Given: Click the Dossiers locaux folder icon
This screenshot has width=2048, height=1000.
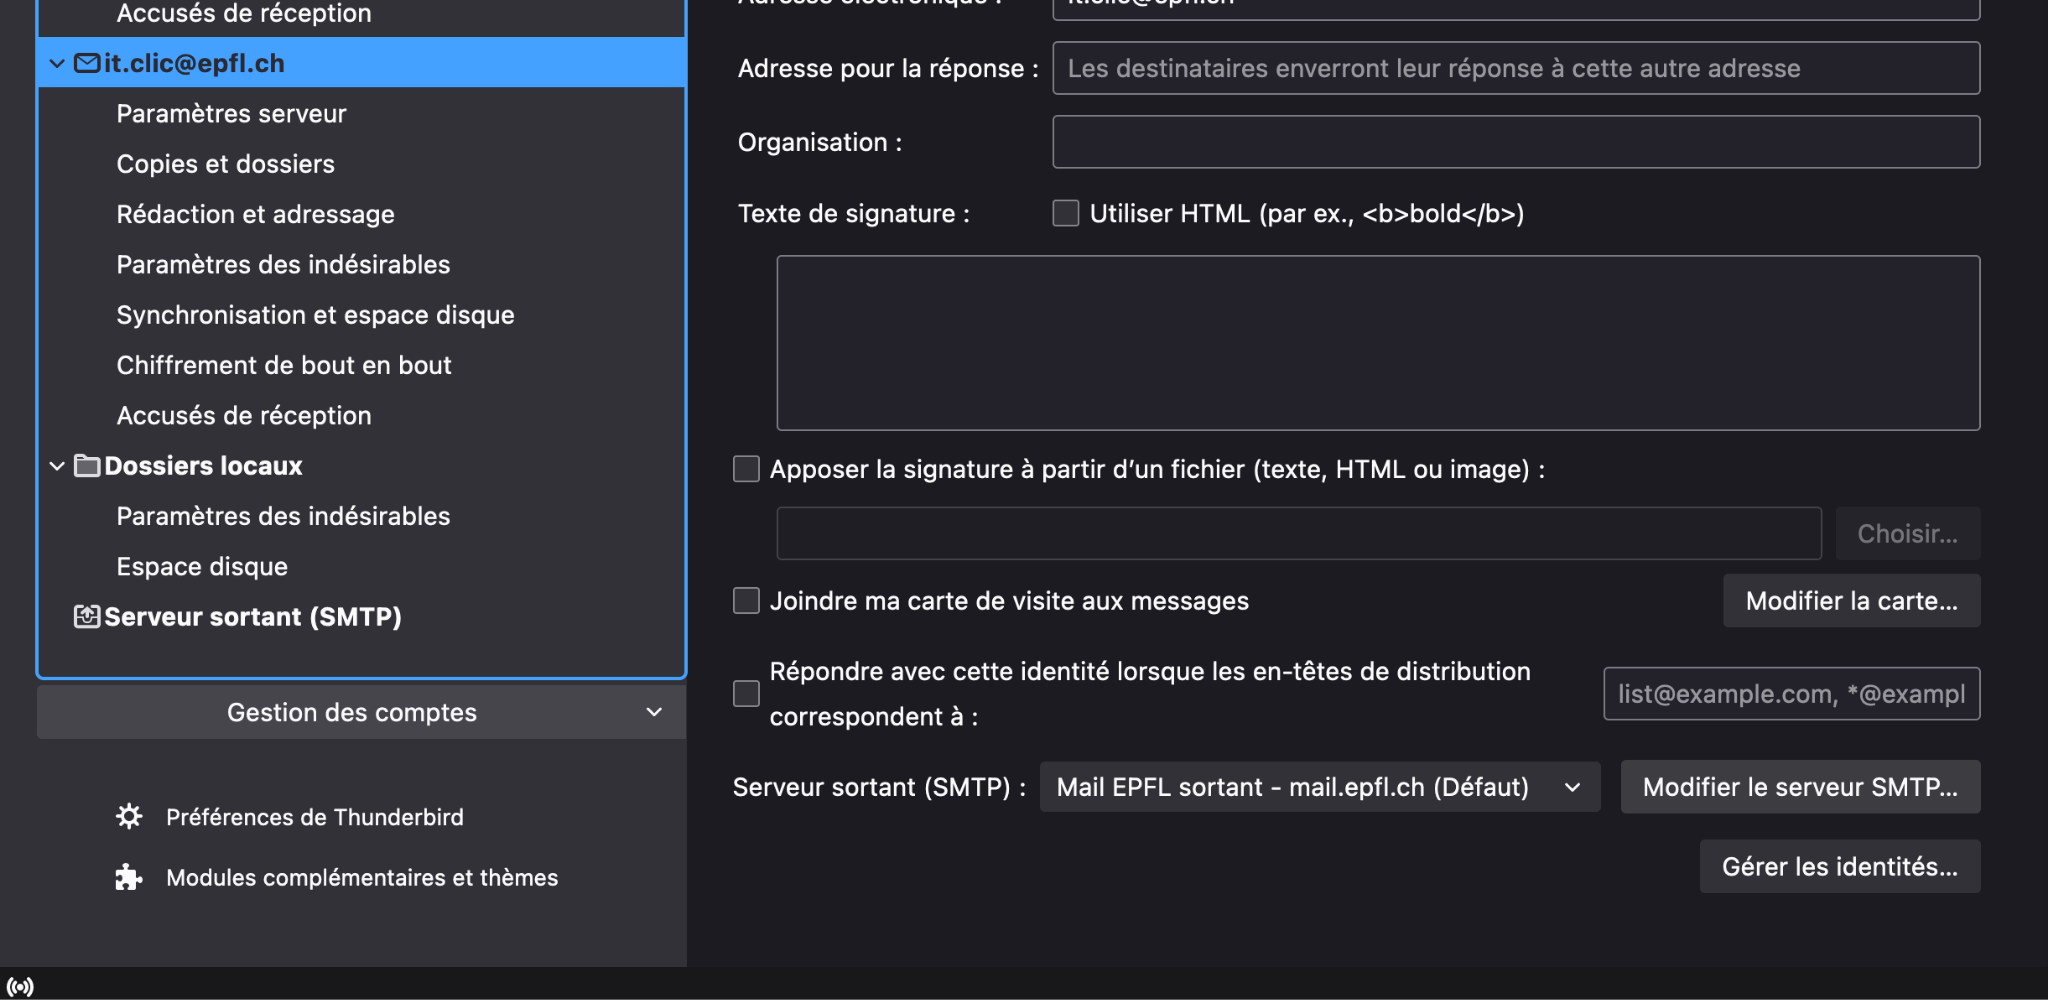Looking at the screenshot, I should tap(87, 466).
